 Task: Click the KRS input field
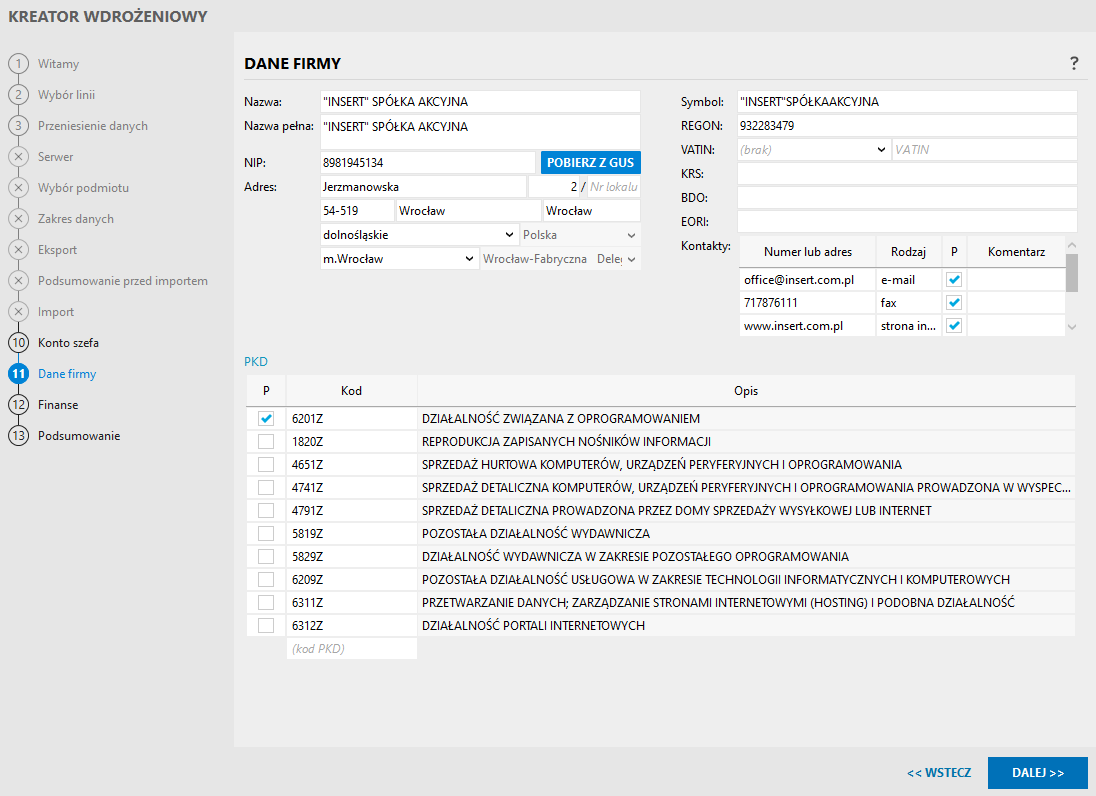click(x=907, y=173)
